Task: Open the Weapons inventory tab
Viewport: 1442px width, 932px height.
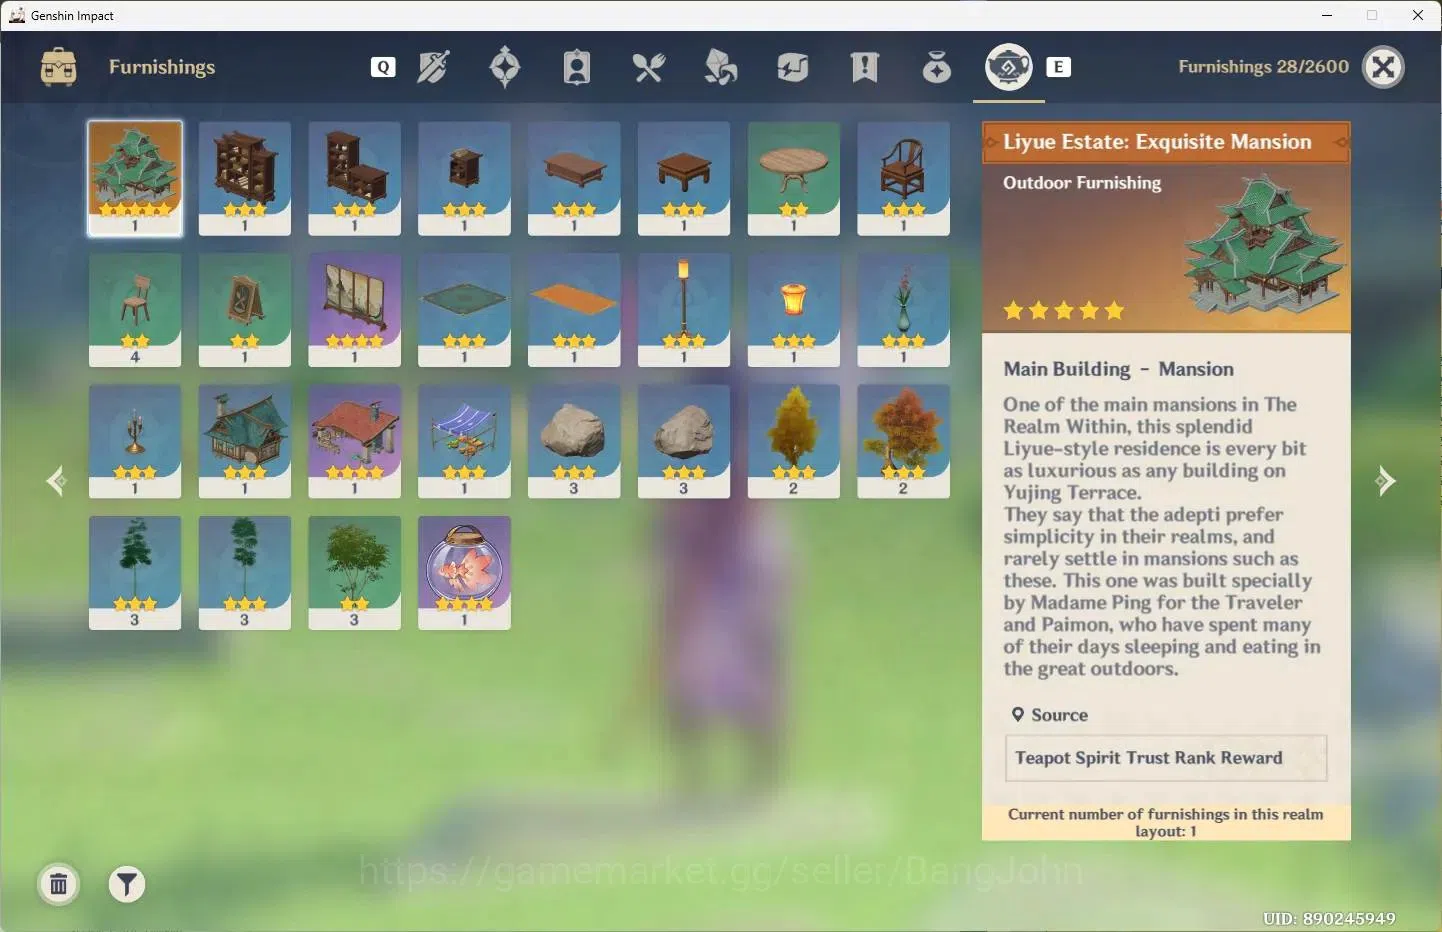Action: point(433,67)
